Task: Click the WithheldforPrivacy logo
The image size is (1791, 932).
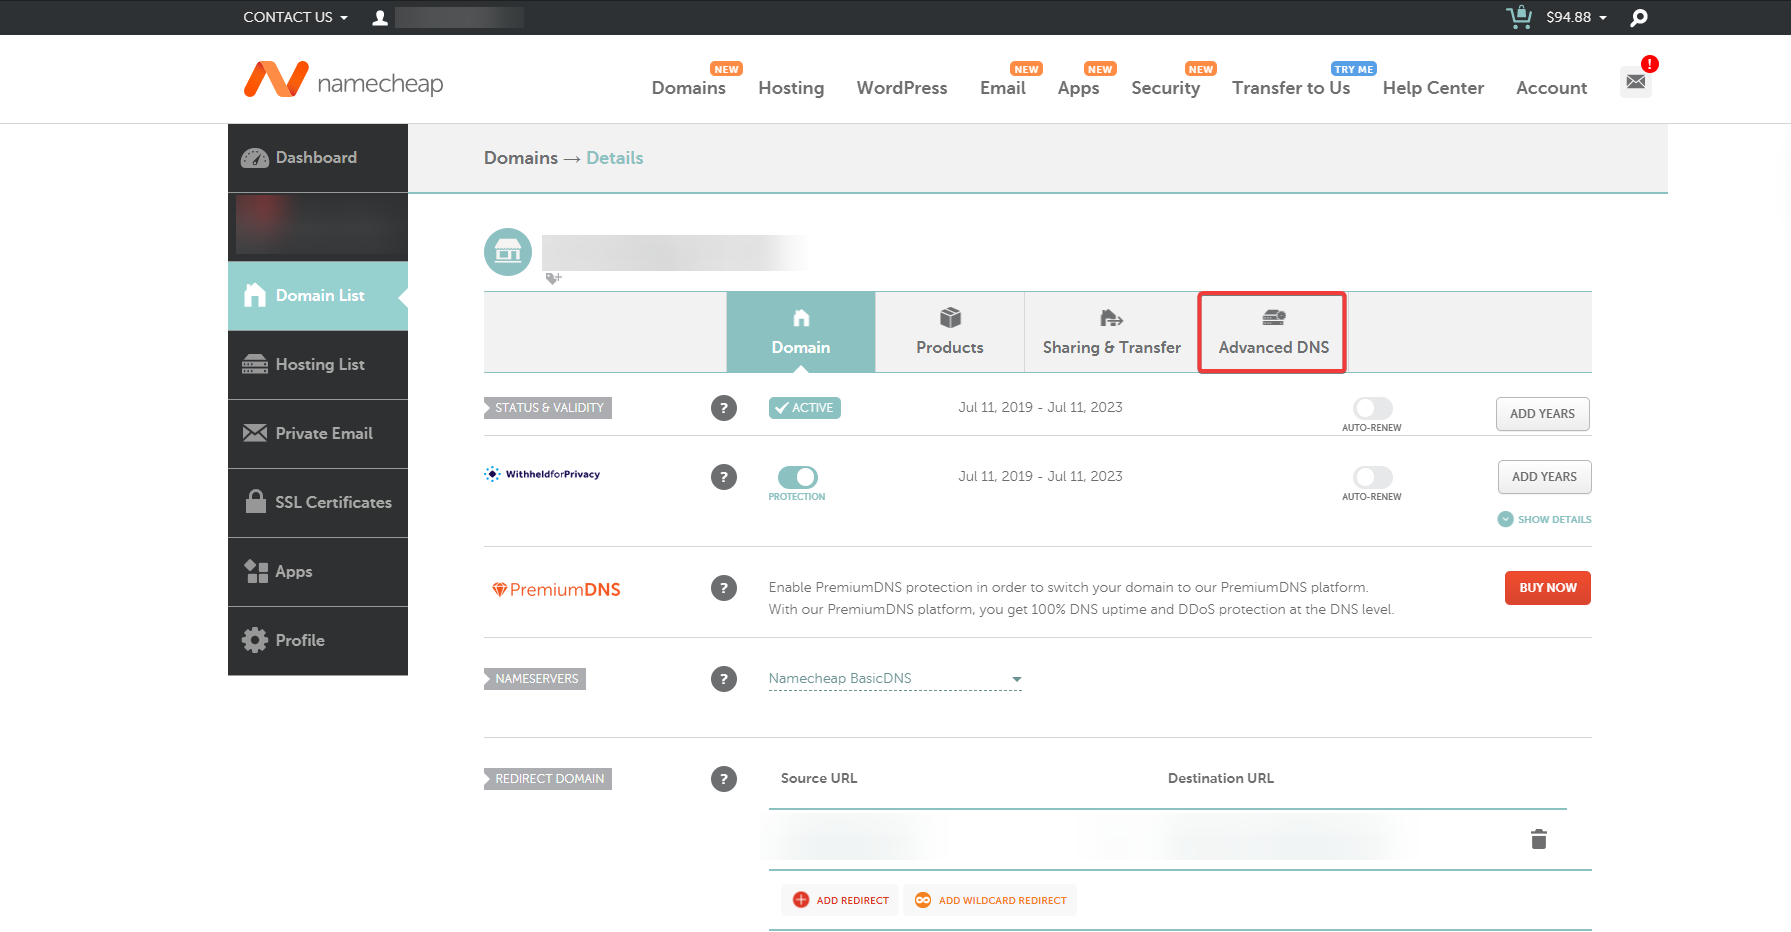Action: (x=542, y=474)
